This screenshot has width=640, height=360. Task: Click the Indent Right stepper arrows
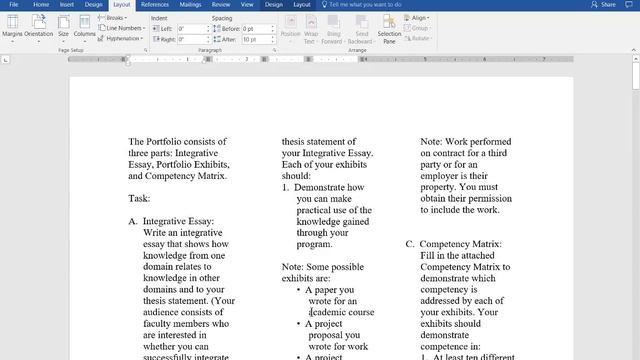point(208,40)
